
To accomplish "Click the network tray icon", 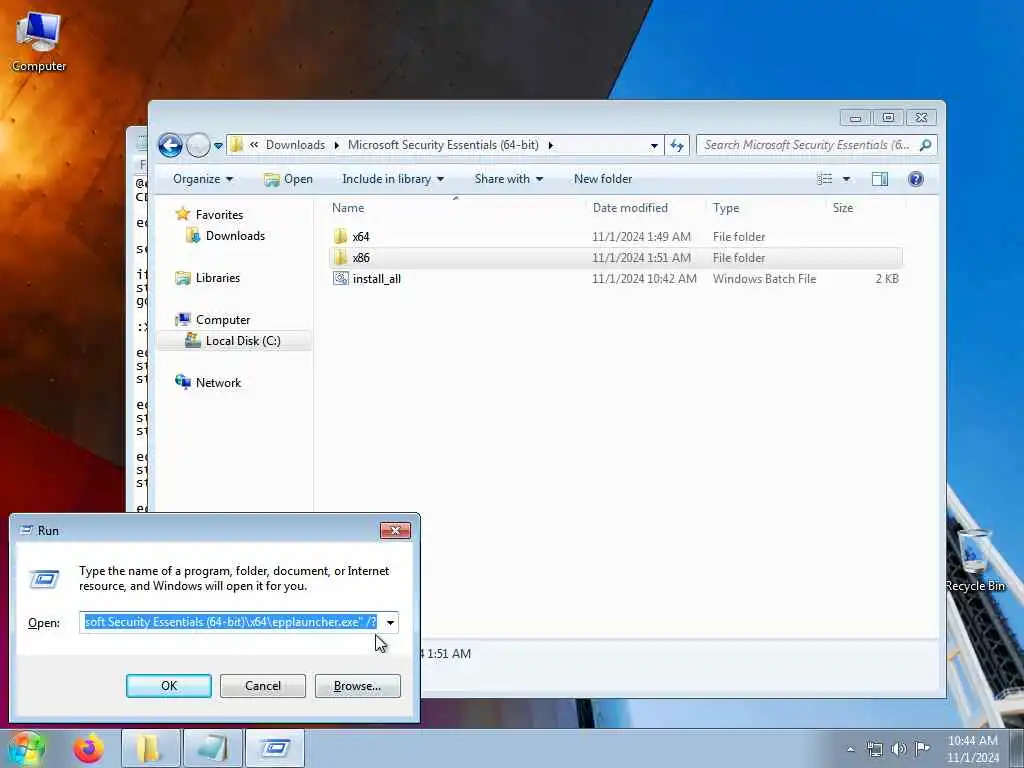I will (x=874, y=749).
